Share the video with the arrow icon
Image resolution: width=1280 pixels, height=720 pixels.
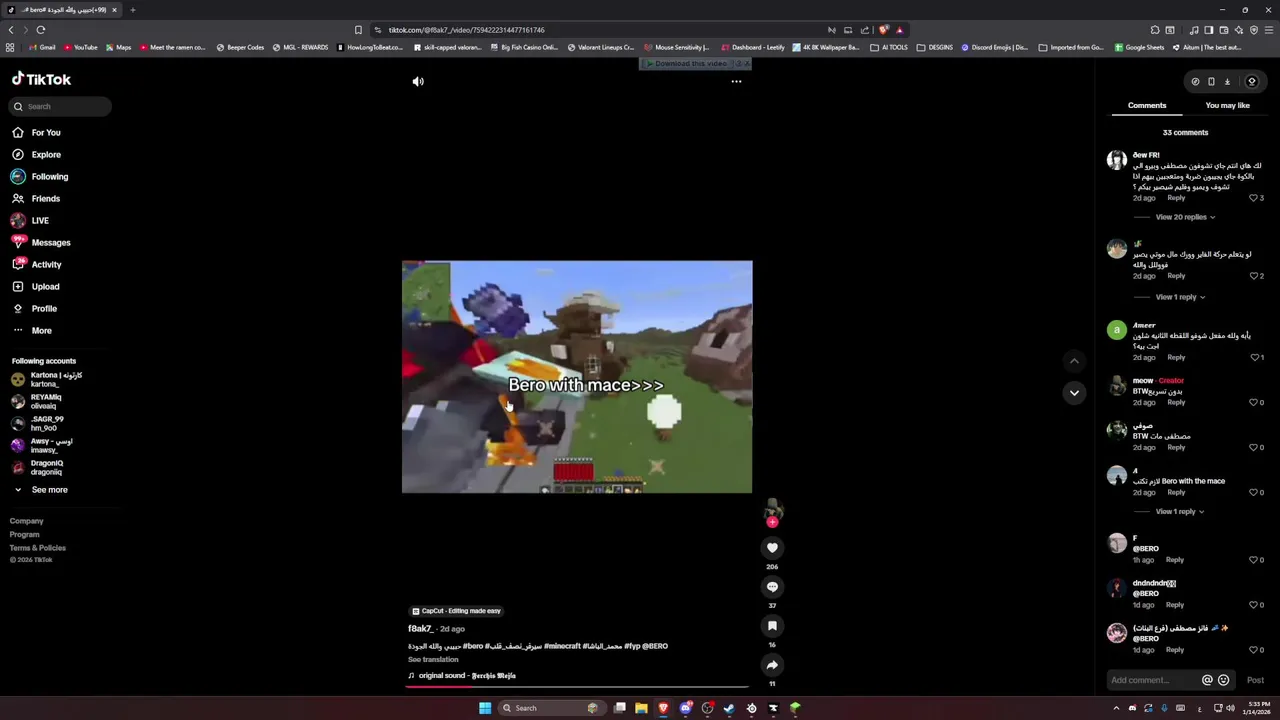pos(772,665)
